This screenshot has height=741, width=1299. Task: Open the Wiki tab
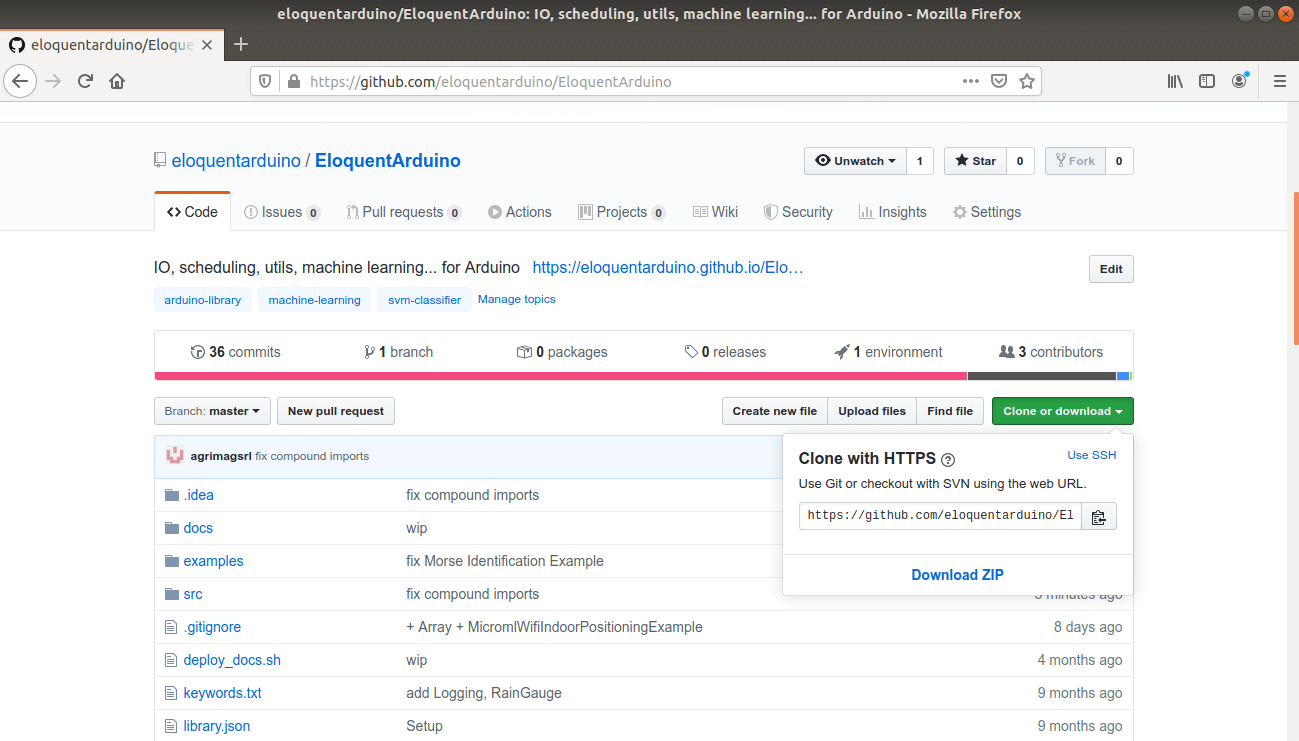click(x=715, y=212)
